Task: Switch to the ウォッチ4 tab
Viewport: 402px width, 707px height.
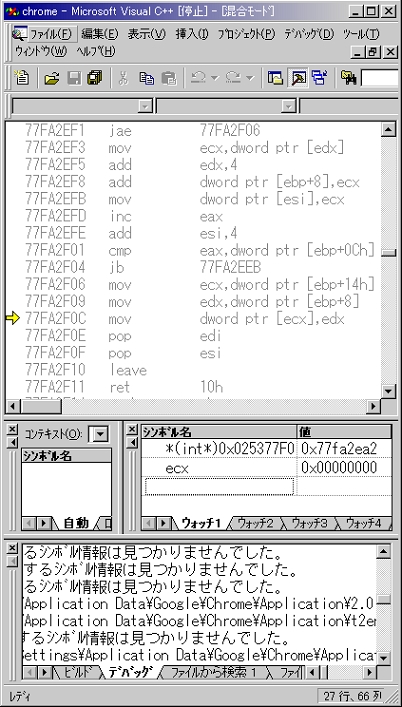Action: pos(364,523)
